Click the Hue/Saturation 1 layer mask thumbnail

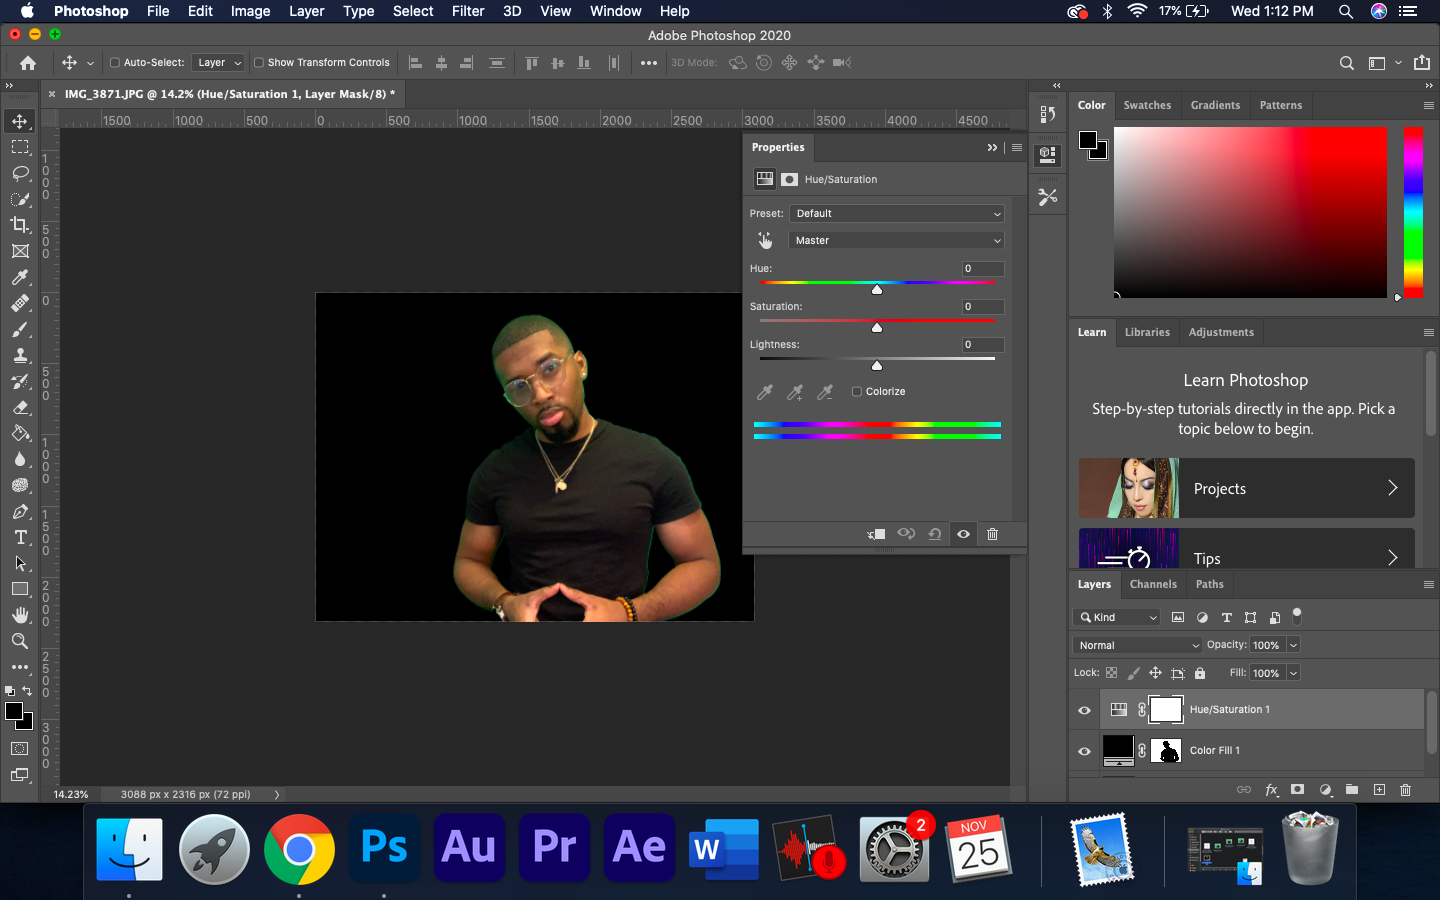click(x=1165, y=709)
